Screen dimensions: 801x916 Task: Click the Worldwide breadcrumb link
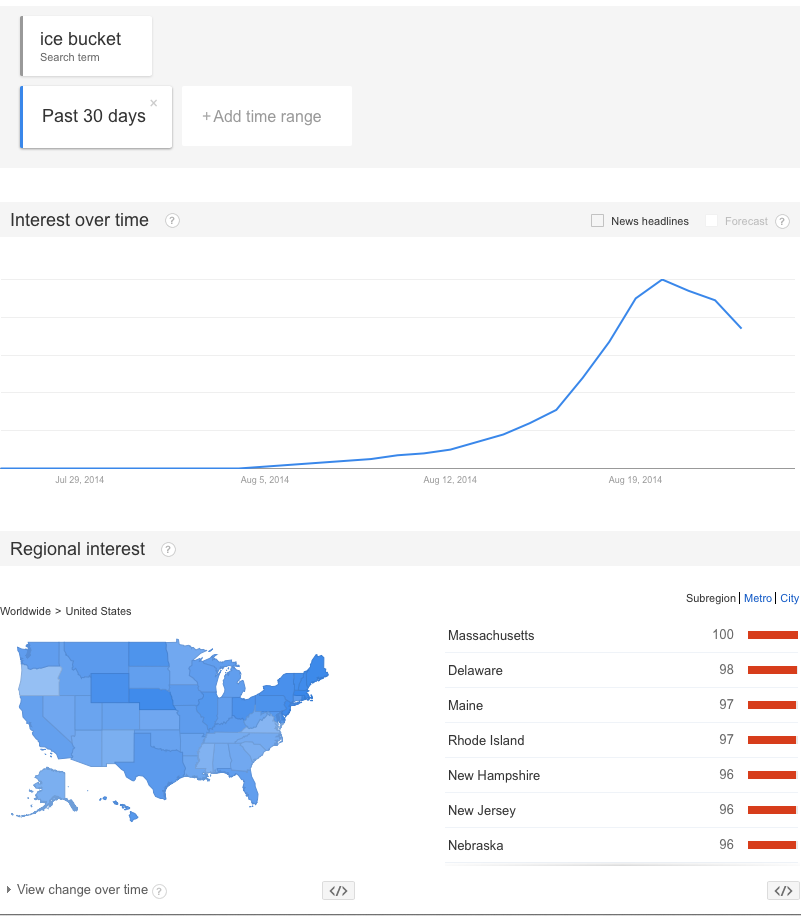[25, 611]
